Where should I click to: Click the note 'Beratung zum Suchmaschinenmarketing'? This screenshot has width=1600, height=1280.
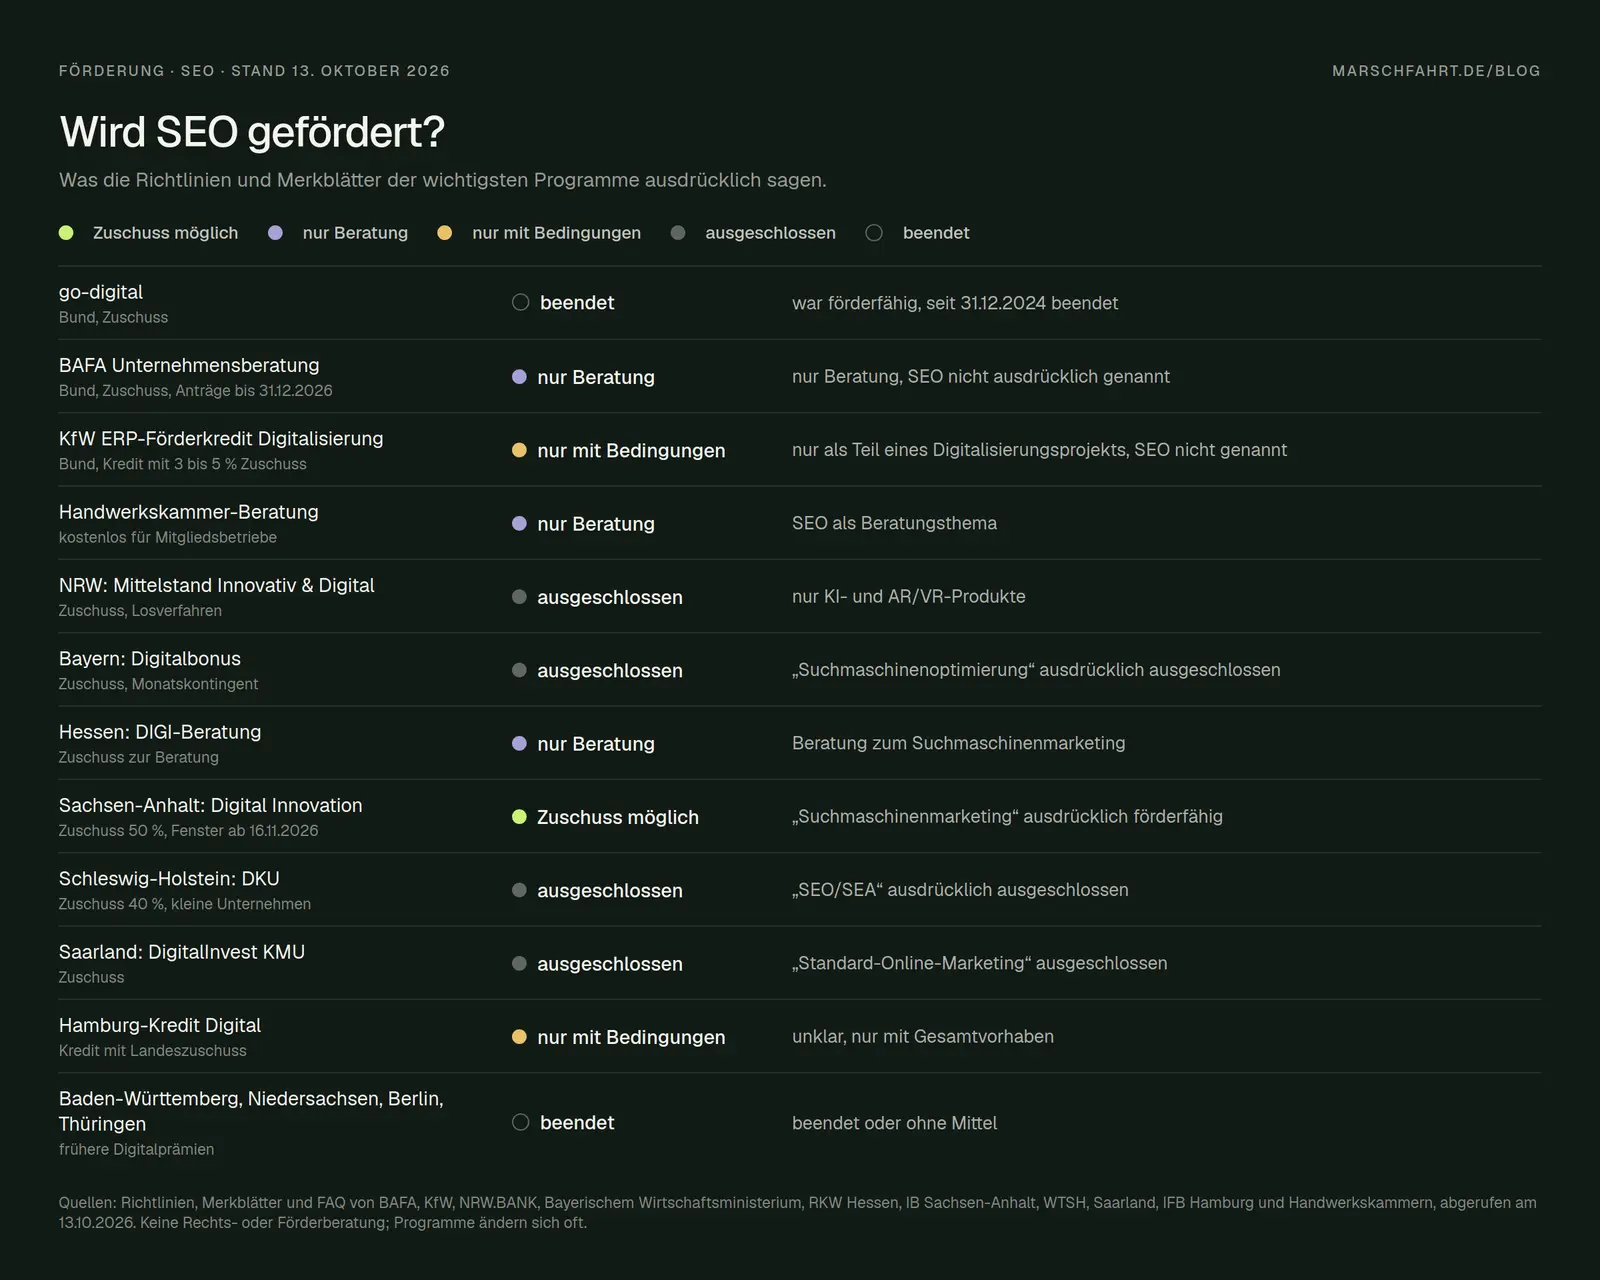coord(959,743)
